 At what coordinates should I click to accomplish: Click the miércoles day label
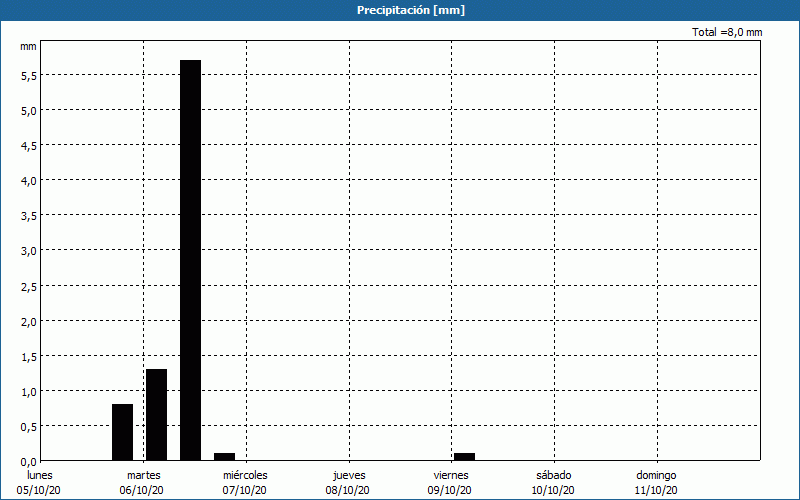(245, 475)
